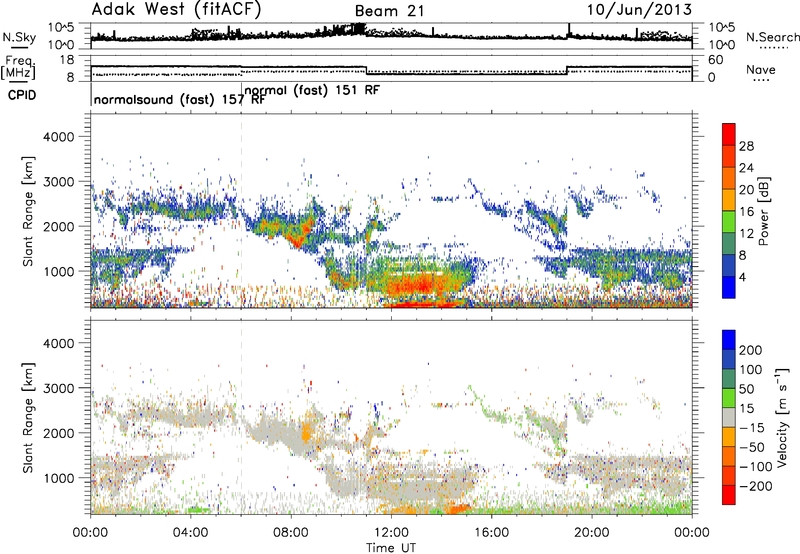
Task: Click the "Adak West (fitACF)" plot title
Action: (176, 10)
